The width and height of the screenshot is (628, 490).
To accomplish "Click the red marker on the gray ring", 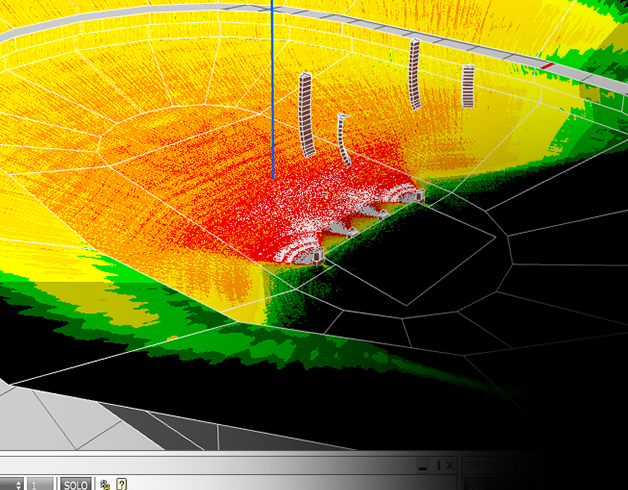I will pos(547,66).
